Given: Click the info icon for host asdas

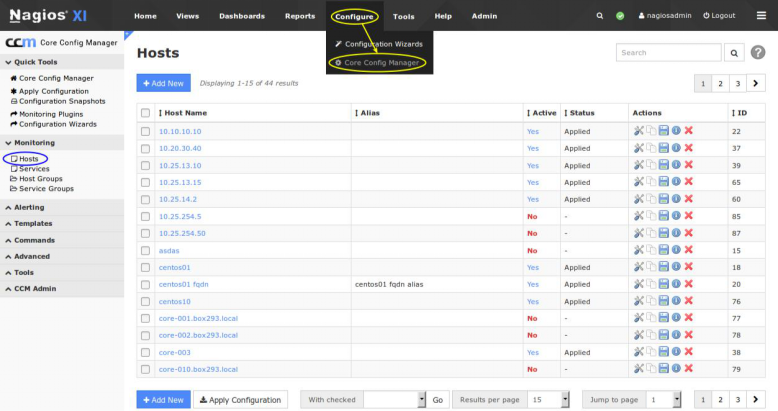Looking at the screenshot, I should [x=676, y=250].
